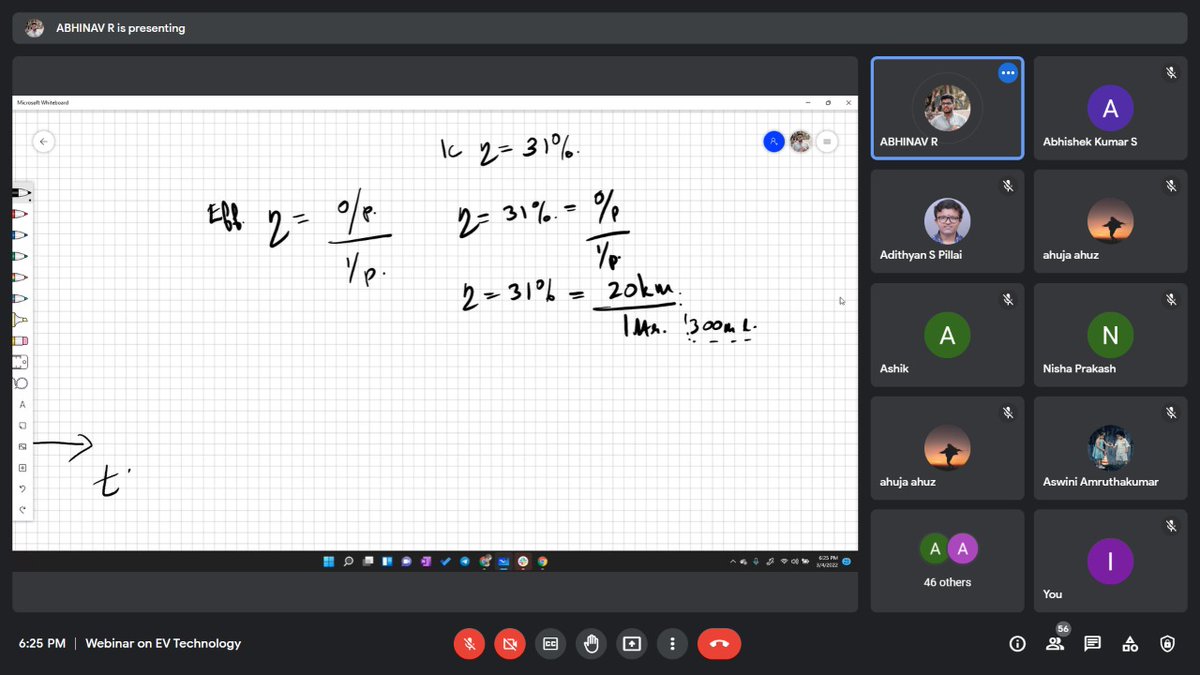The width and height of the screenshot is (1200, 675).
Task: Raise hand in the meeting
Action: (x=591, y=644)
